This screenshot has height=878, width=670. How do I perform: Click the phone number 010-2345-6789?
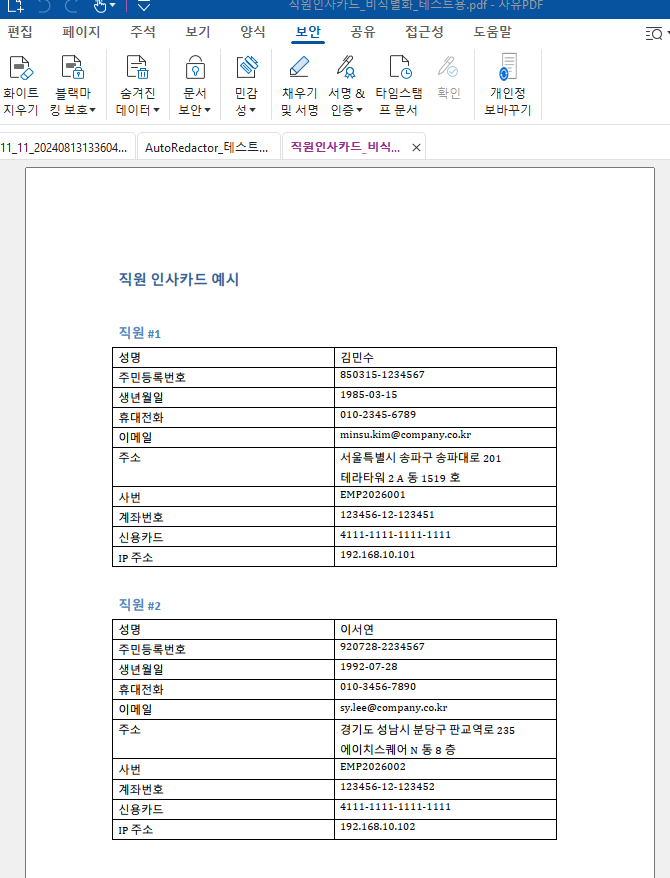378,415
